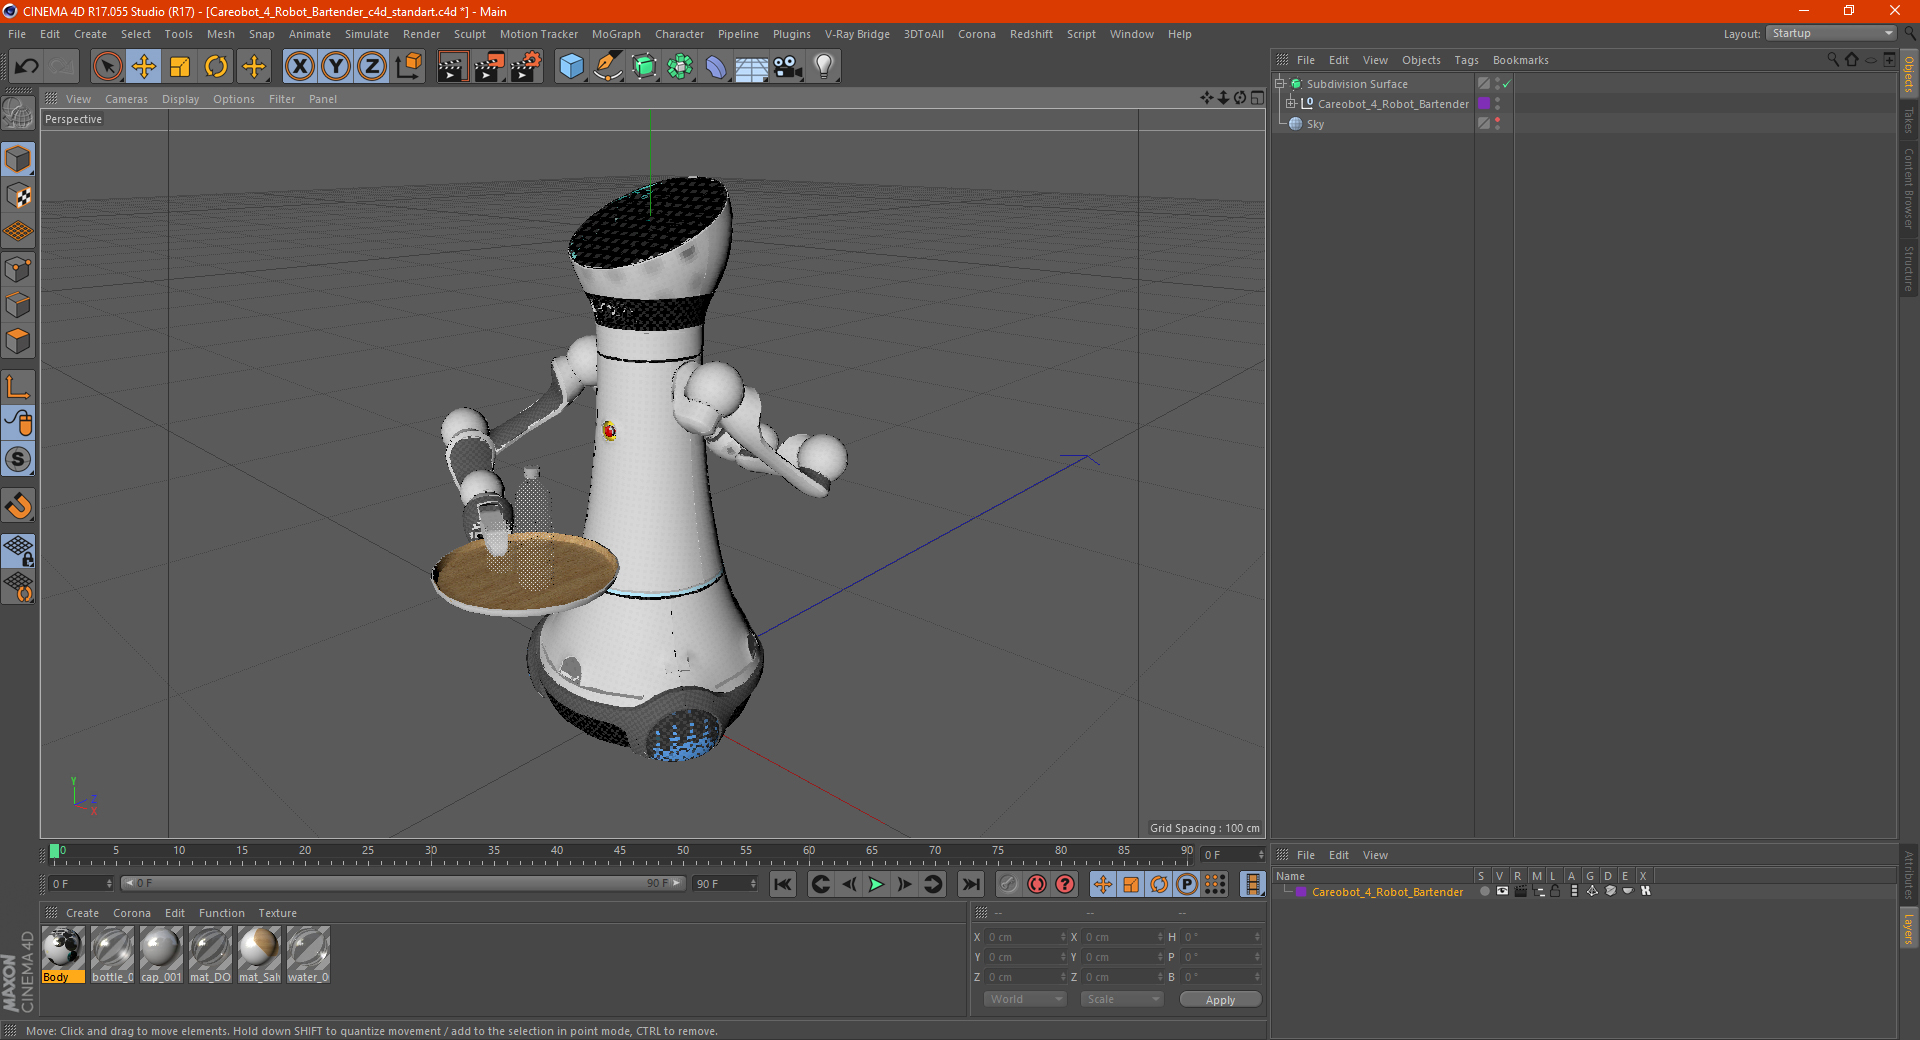Viewport: 1920px width, 1040px height.
Task: Open the viewport Display menu
Action: tap(180, 99)
